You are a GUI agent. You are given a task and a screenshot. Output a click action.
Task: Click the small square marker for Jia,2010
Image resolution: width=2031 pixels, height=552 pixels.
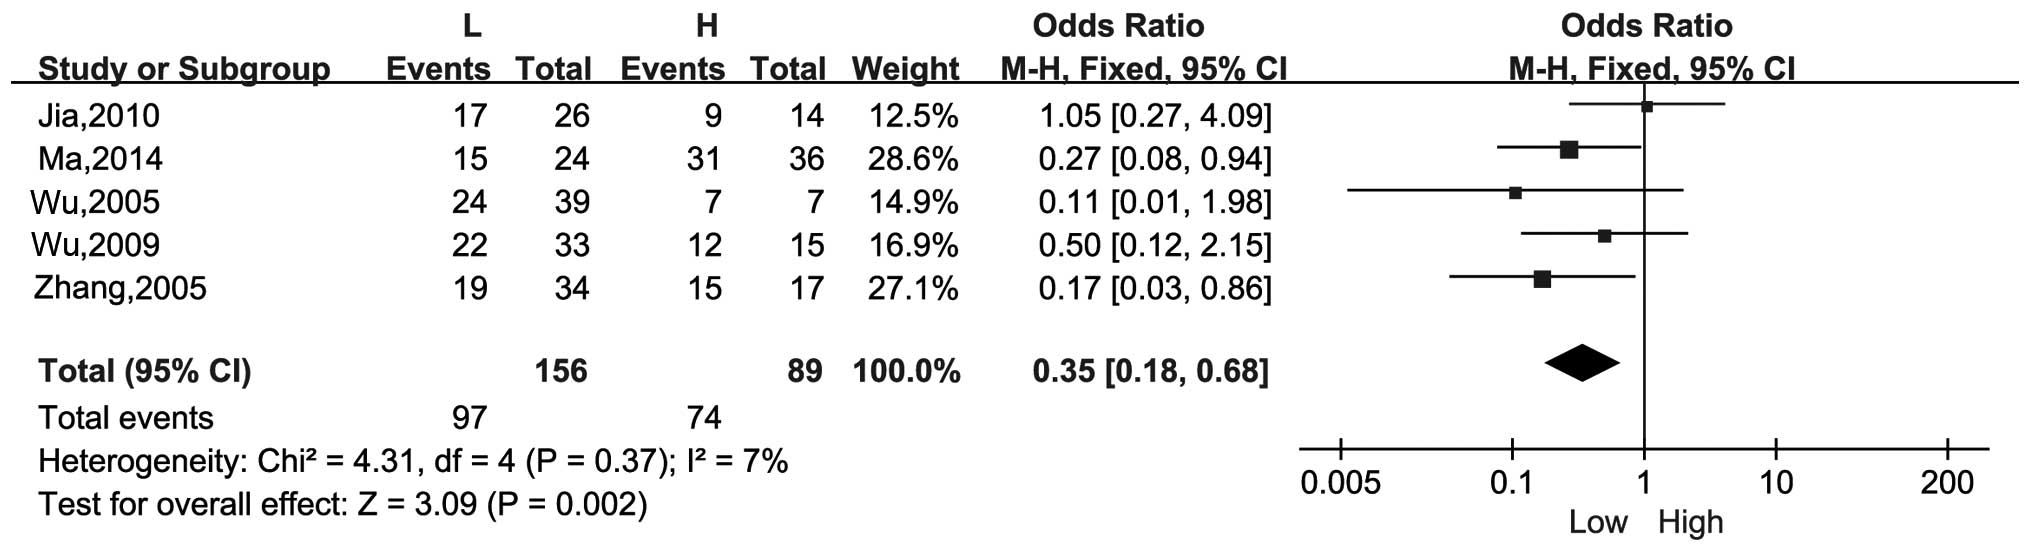1647,106
